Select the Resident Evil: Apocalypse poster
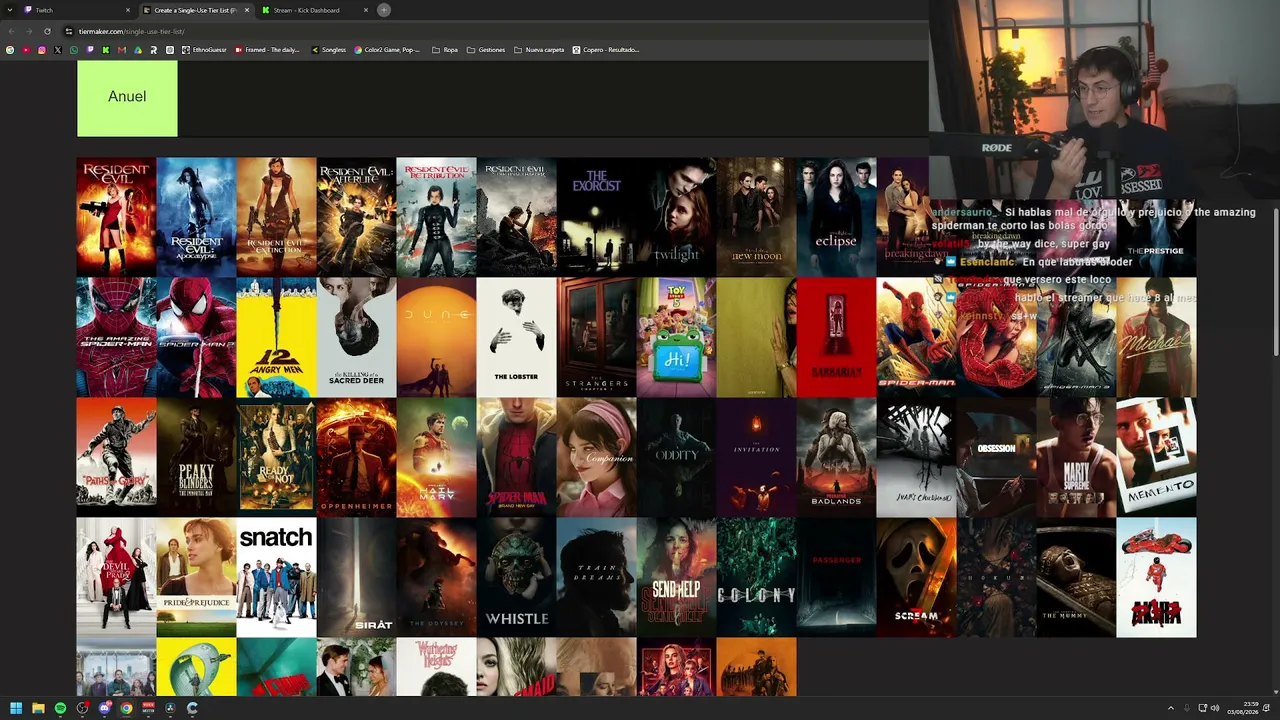The image size is (1280, 720). point(196,217)
